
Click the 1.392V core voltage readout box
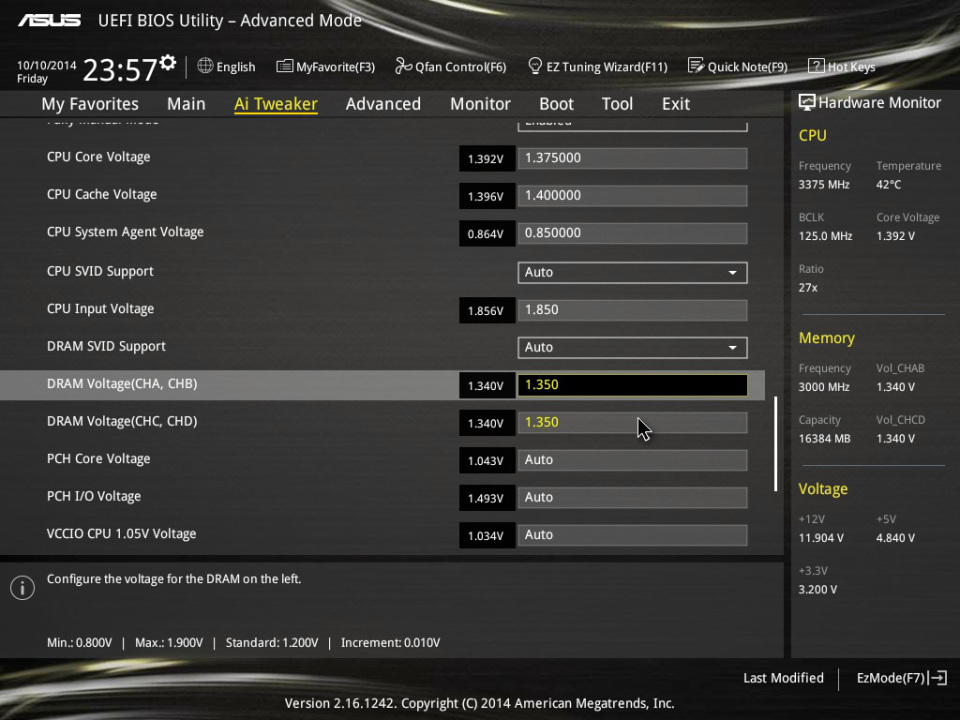487,159
